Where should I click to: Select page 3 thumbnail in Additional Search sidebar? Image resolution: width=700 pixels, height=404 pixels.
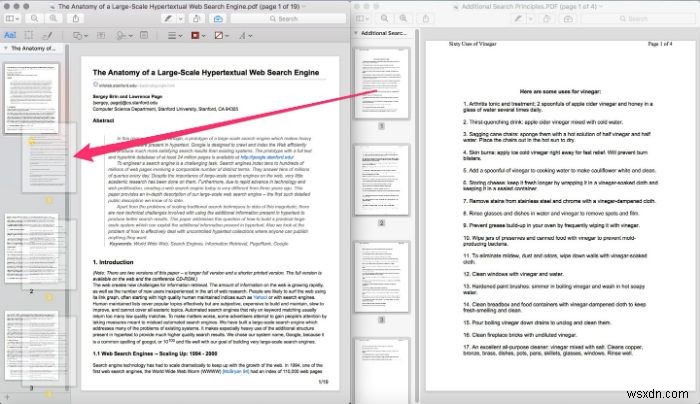pyautogui.click(x=382, y=277)
